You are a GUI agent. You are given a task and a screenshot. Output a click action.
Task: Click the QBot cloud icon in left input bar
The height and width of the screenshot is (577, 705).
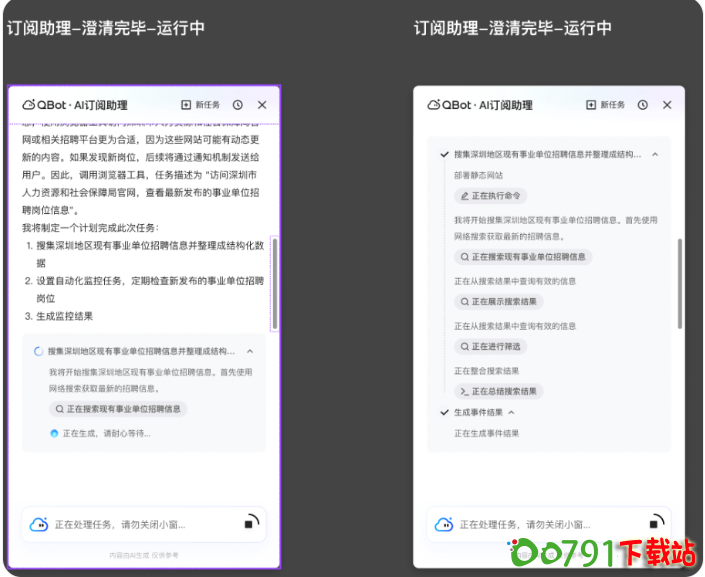tap(38, 524)
